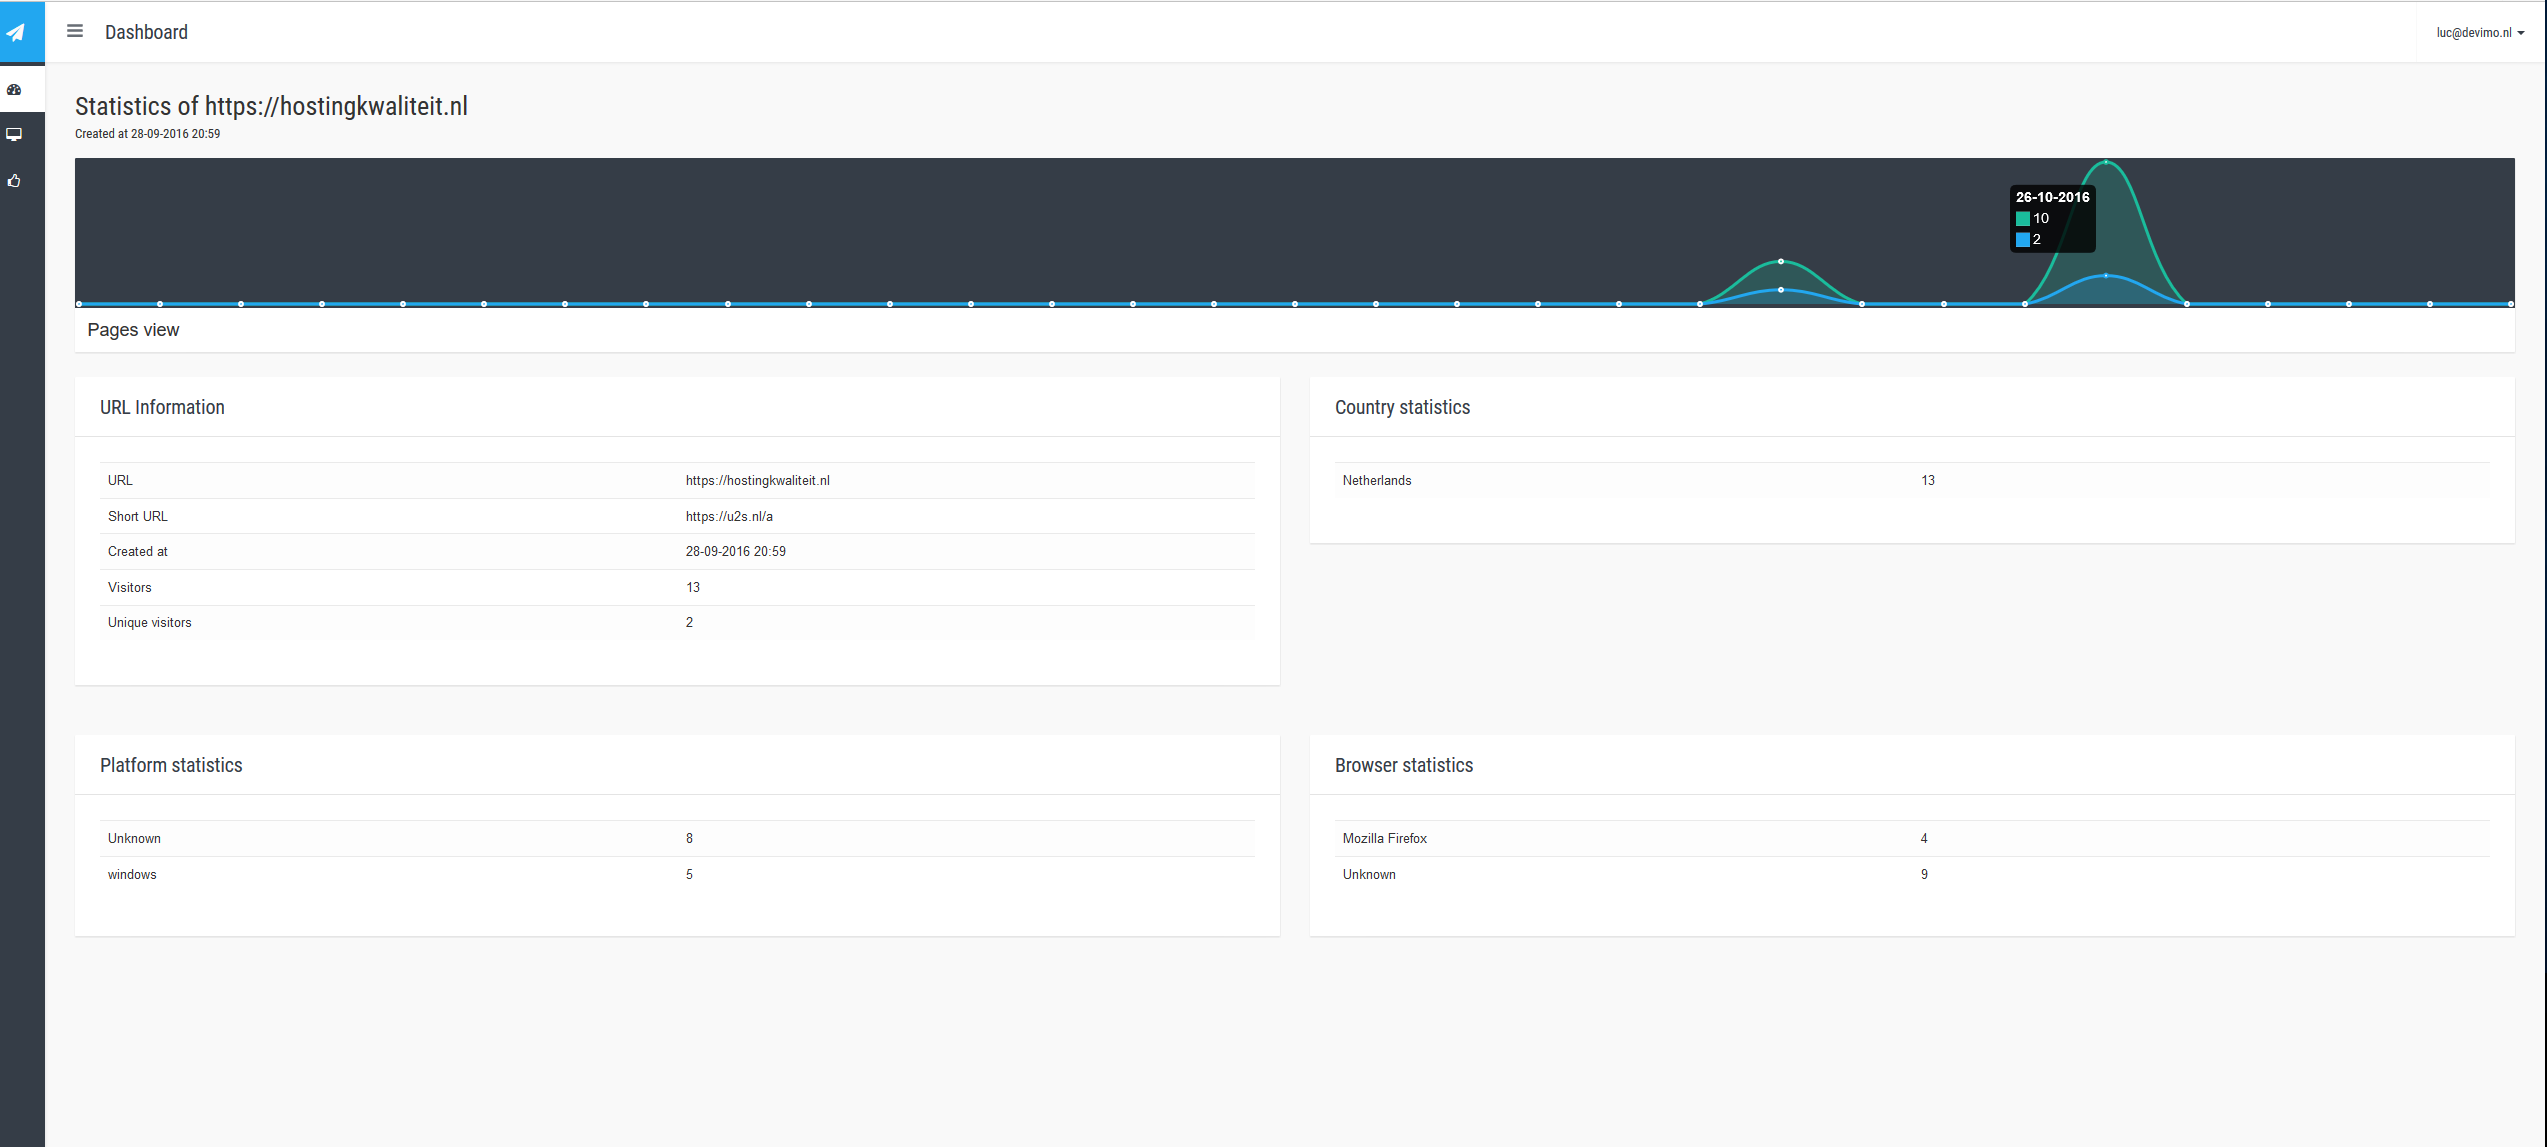The width and height of the screenshot is (2547, 1147).
Task: Click the short URL https://u2s.nl/a
Action: [x=729, y=517]
